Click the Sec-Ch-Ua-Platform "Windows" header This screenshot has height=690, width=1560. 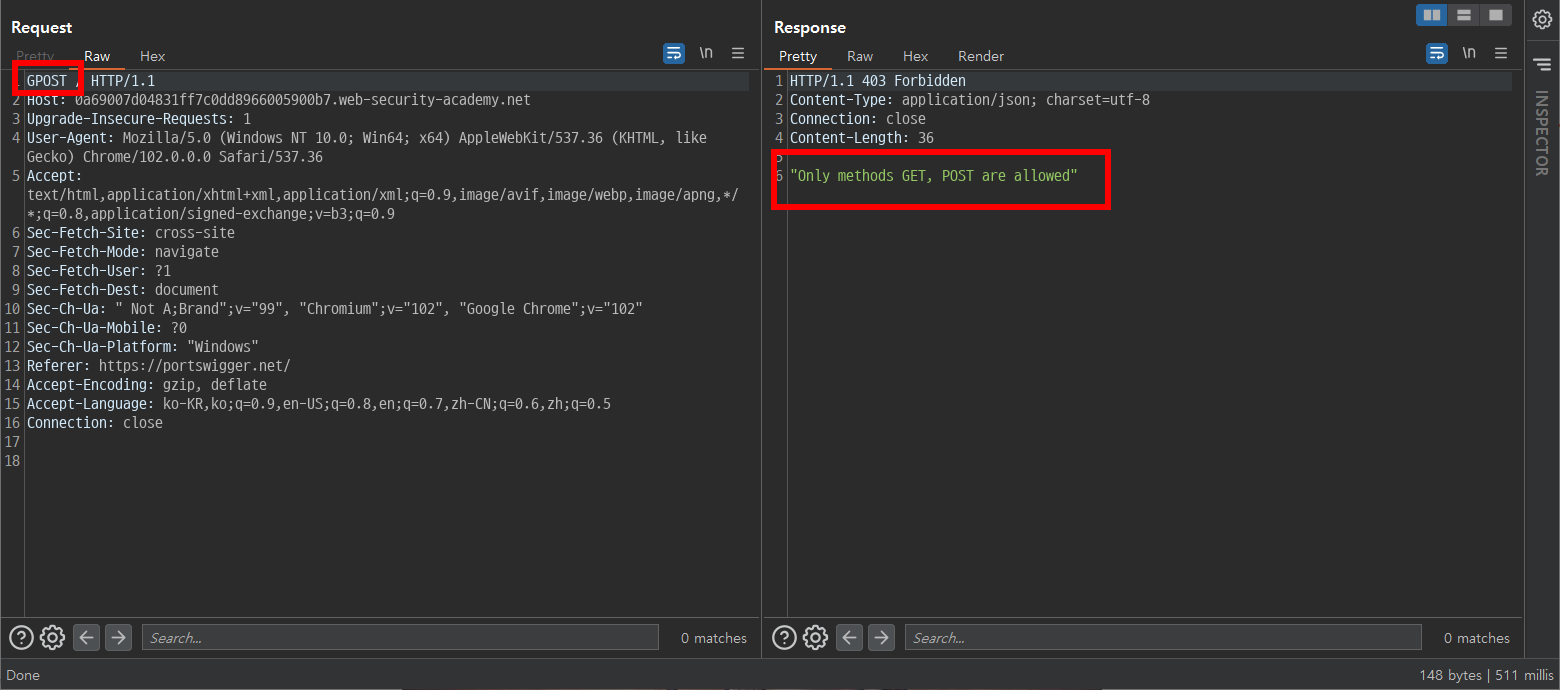[x=143, y=347]
